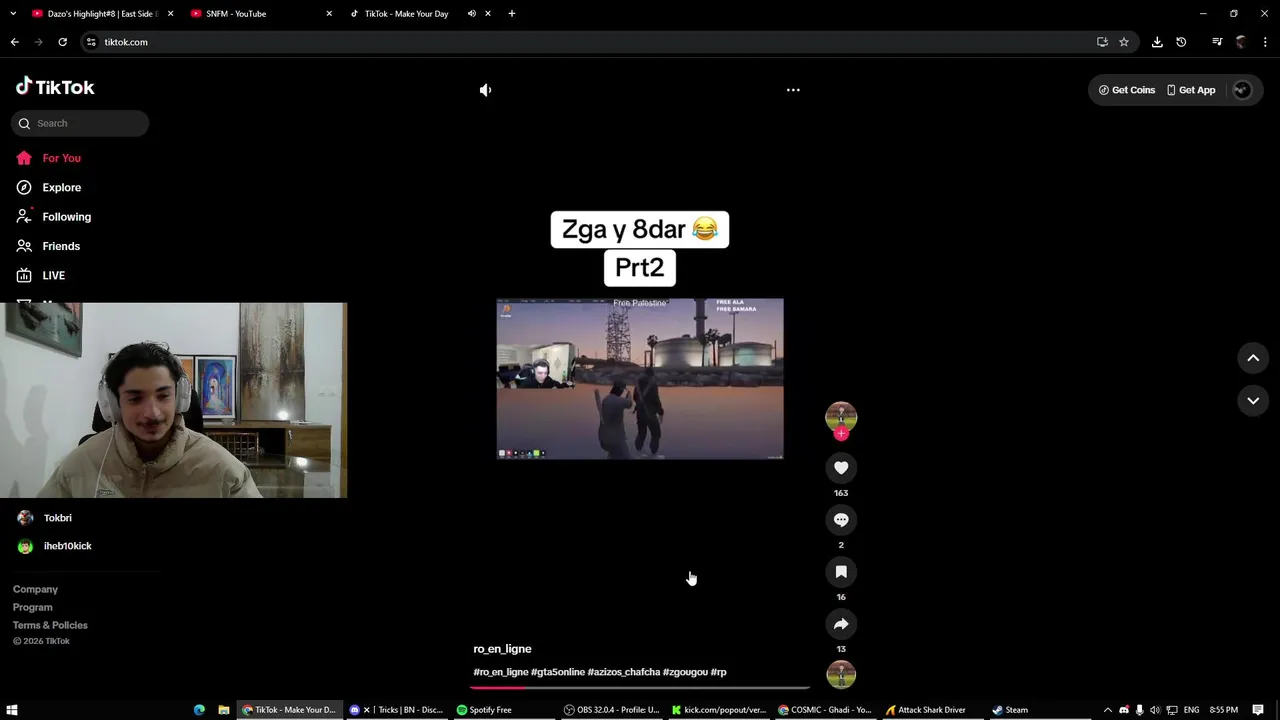Open the video more-options ellipsis menu
1280x720 pixels.
tap(793, 90)
